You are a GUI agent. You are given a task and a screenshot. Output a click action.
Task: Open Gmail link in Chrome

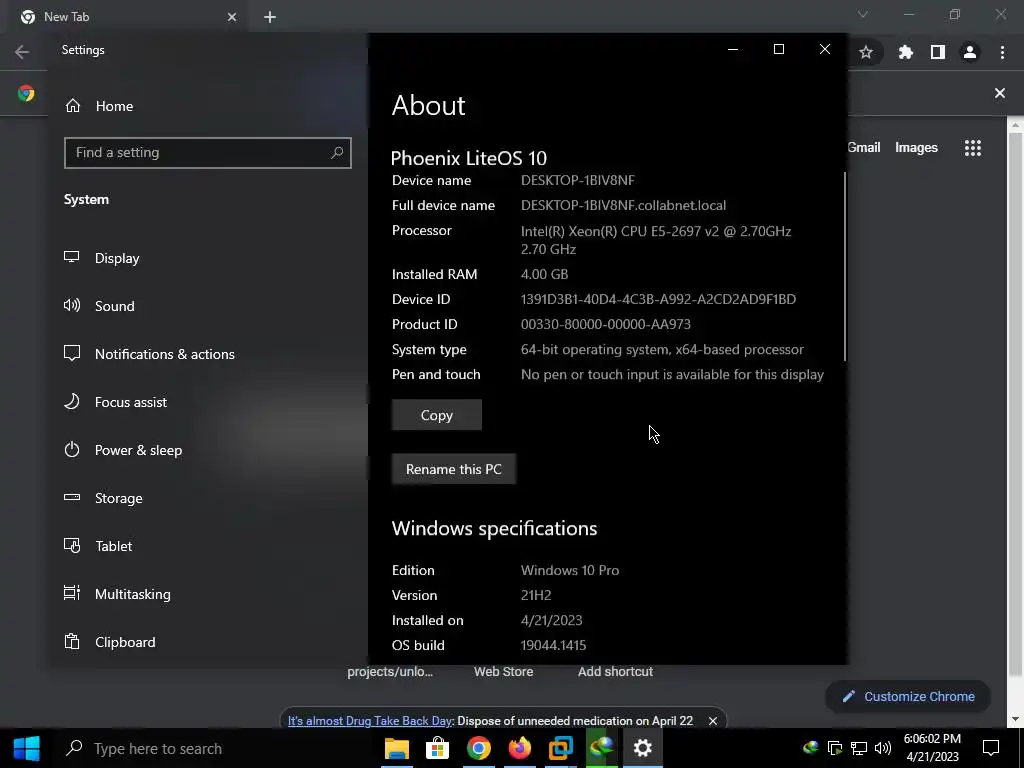click(x=863, y=148)
